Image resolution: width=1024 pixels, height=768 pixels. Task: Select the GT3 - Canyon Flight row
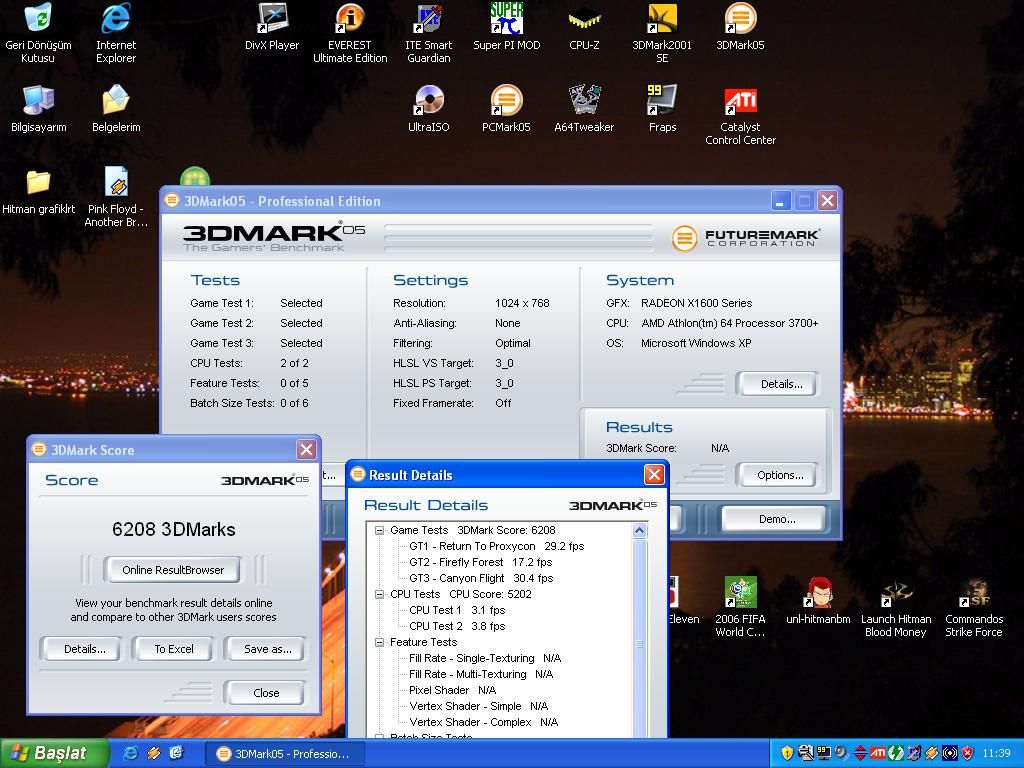pyautogui.click(x=481, y=578)
